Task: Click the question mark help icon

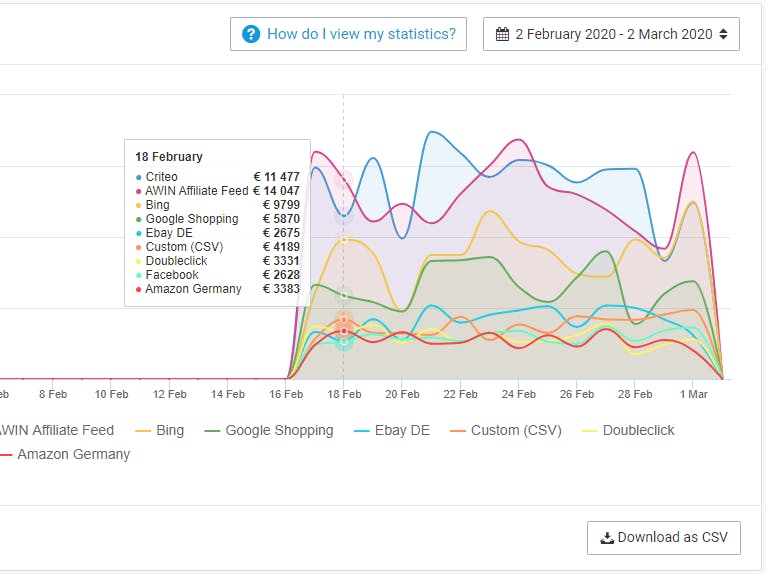Action: [x=251, y=34]
